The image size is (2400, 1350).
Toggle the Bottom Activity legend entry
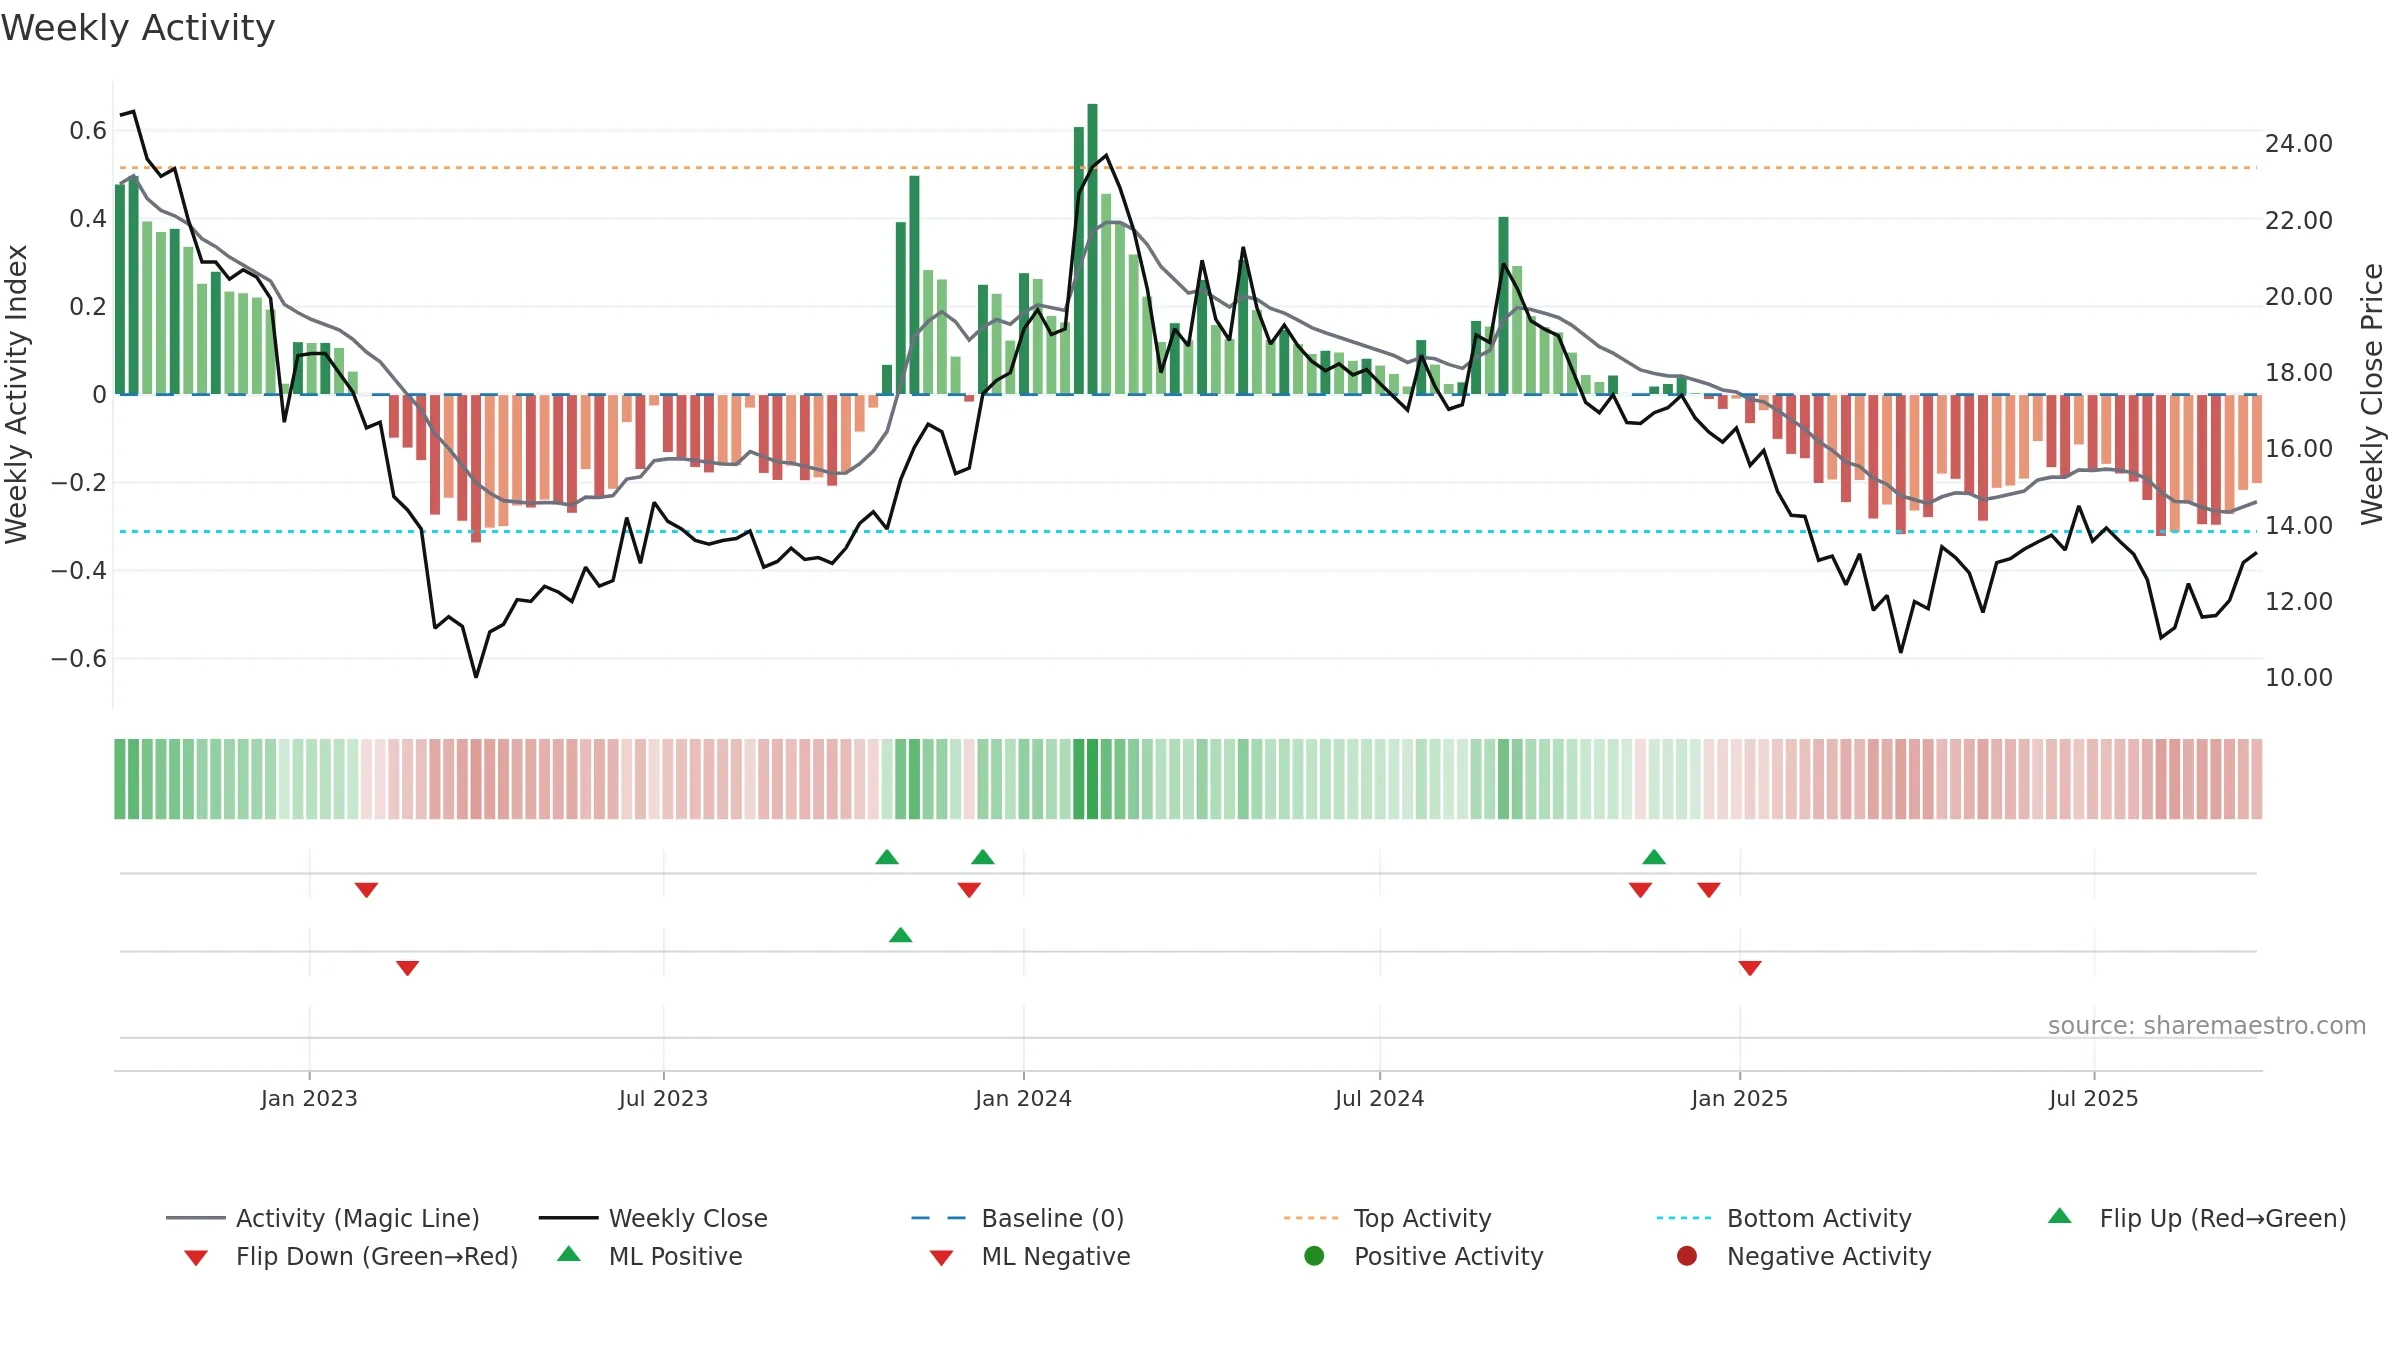click(1784, 1218)
